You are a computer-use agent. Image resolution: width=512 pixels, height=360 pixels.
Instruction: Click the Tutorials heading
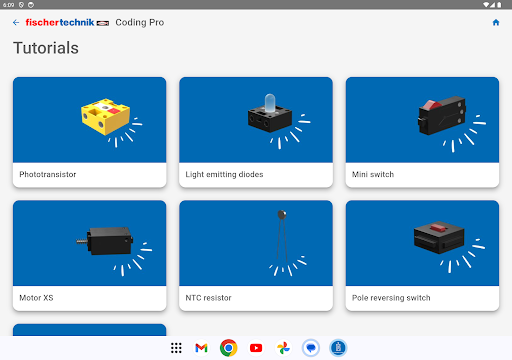click(x=46, y=48)
